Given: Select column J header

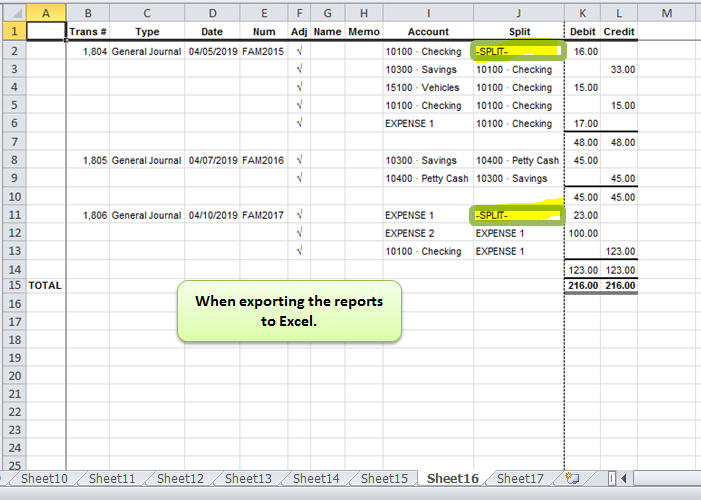Looking at the screenshot, I should point(519,13).
